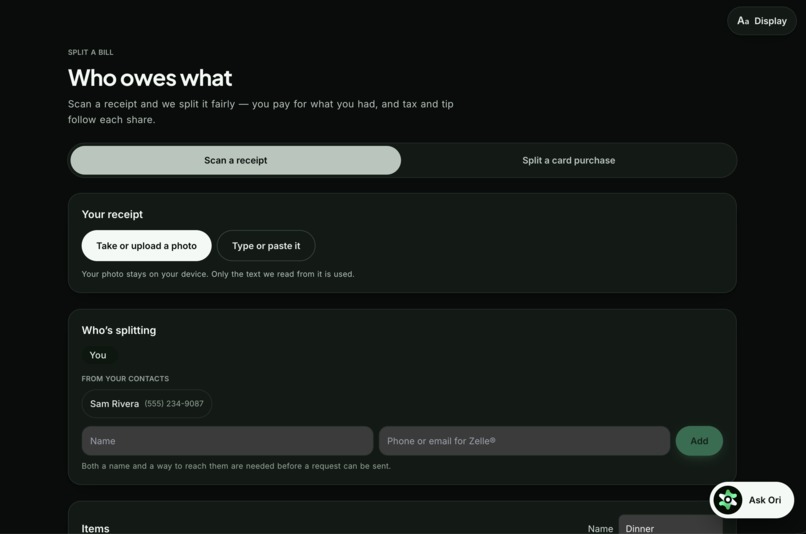Click the Both a name and a way note
Viewport: 806px width, 534px height.
(x=236, y=466)
